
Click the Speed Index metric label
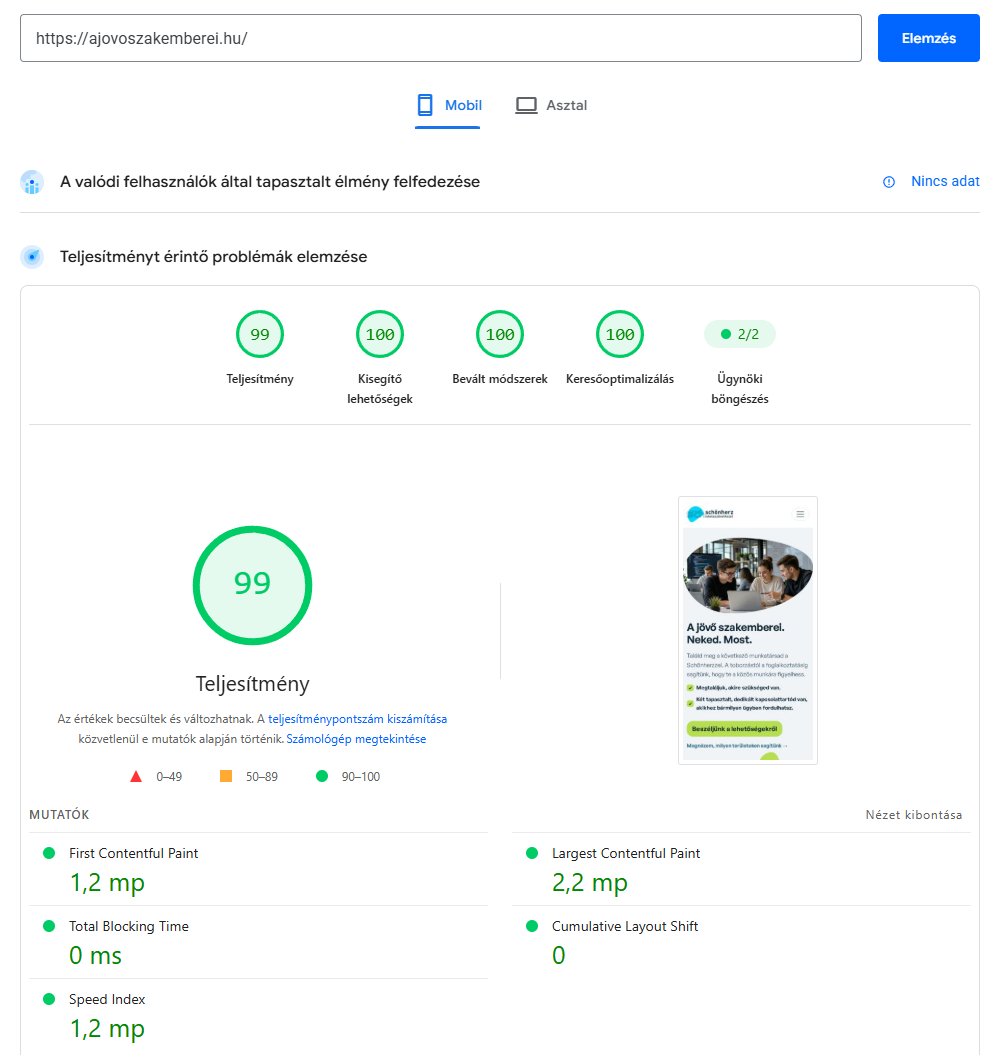107,999
